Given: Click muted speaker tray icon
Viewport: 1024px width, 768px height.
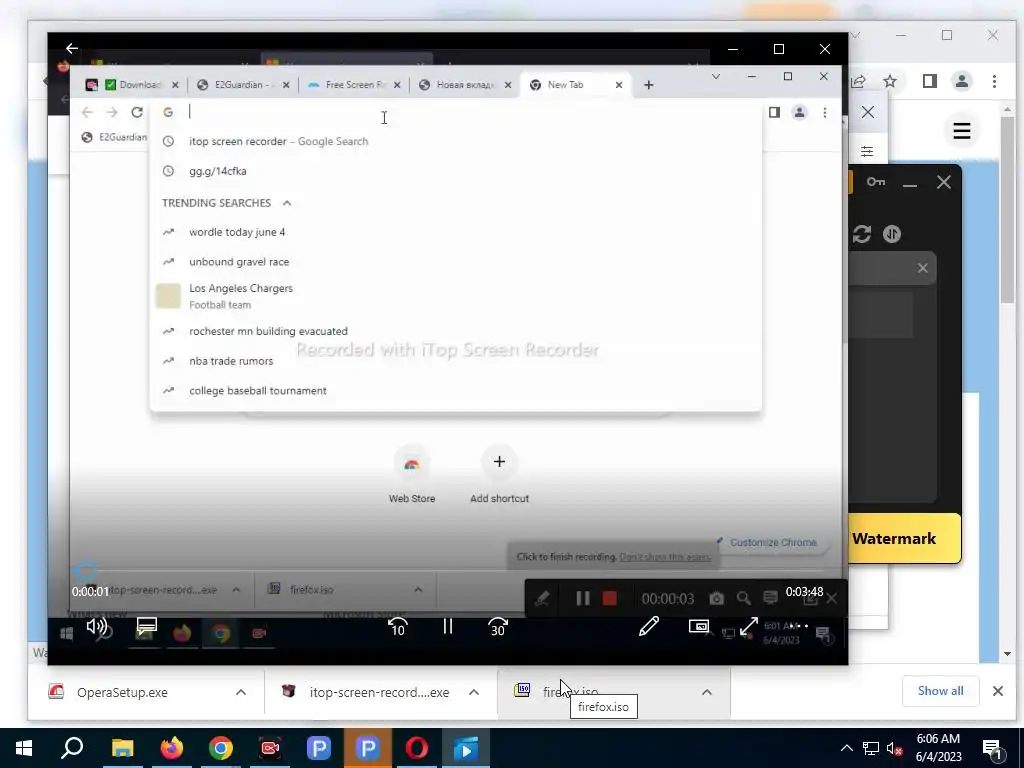Looking at the screenshot, I should (894, 748).
